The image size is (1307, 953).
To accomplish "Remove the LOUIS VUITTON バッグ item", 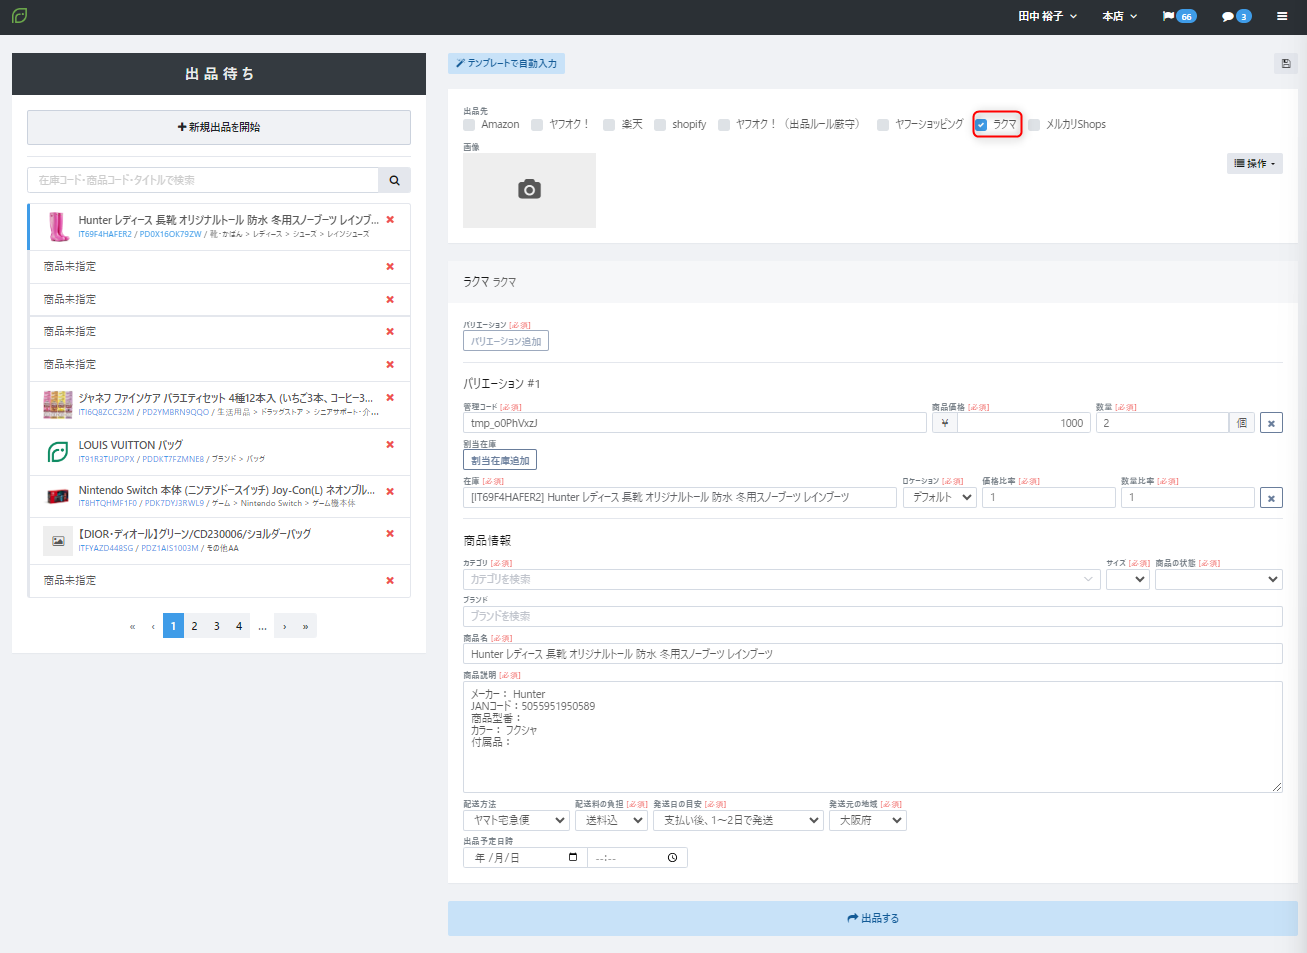I will [x=390, y=445].
